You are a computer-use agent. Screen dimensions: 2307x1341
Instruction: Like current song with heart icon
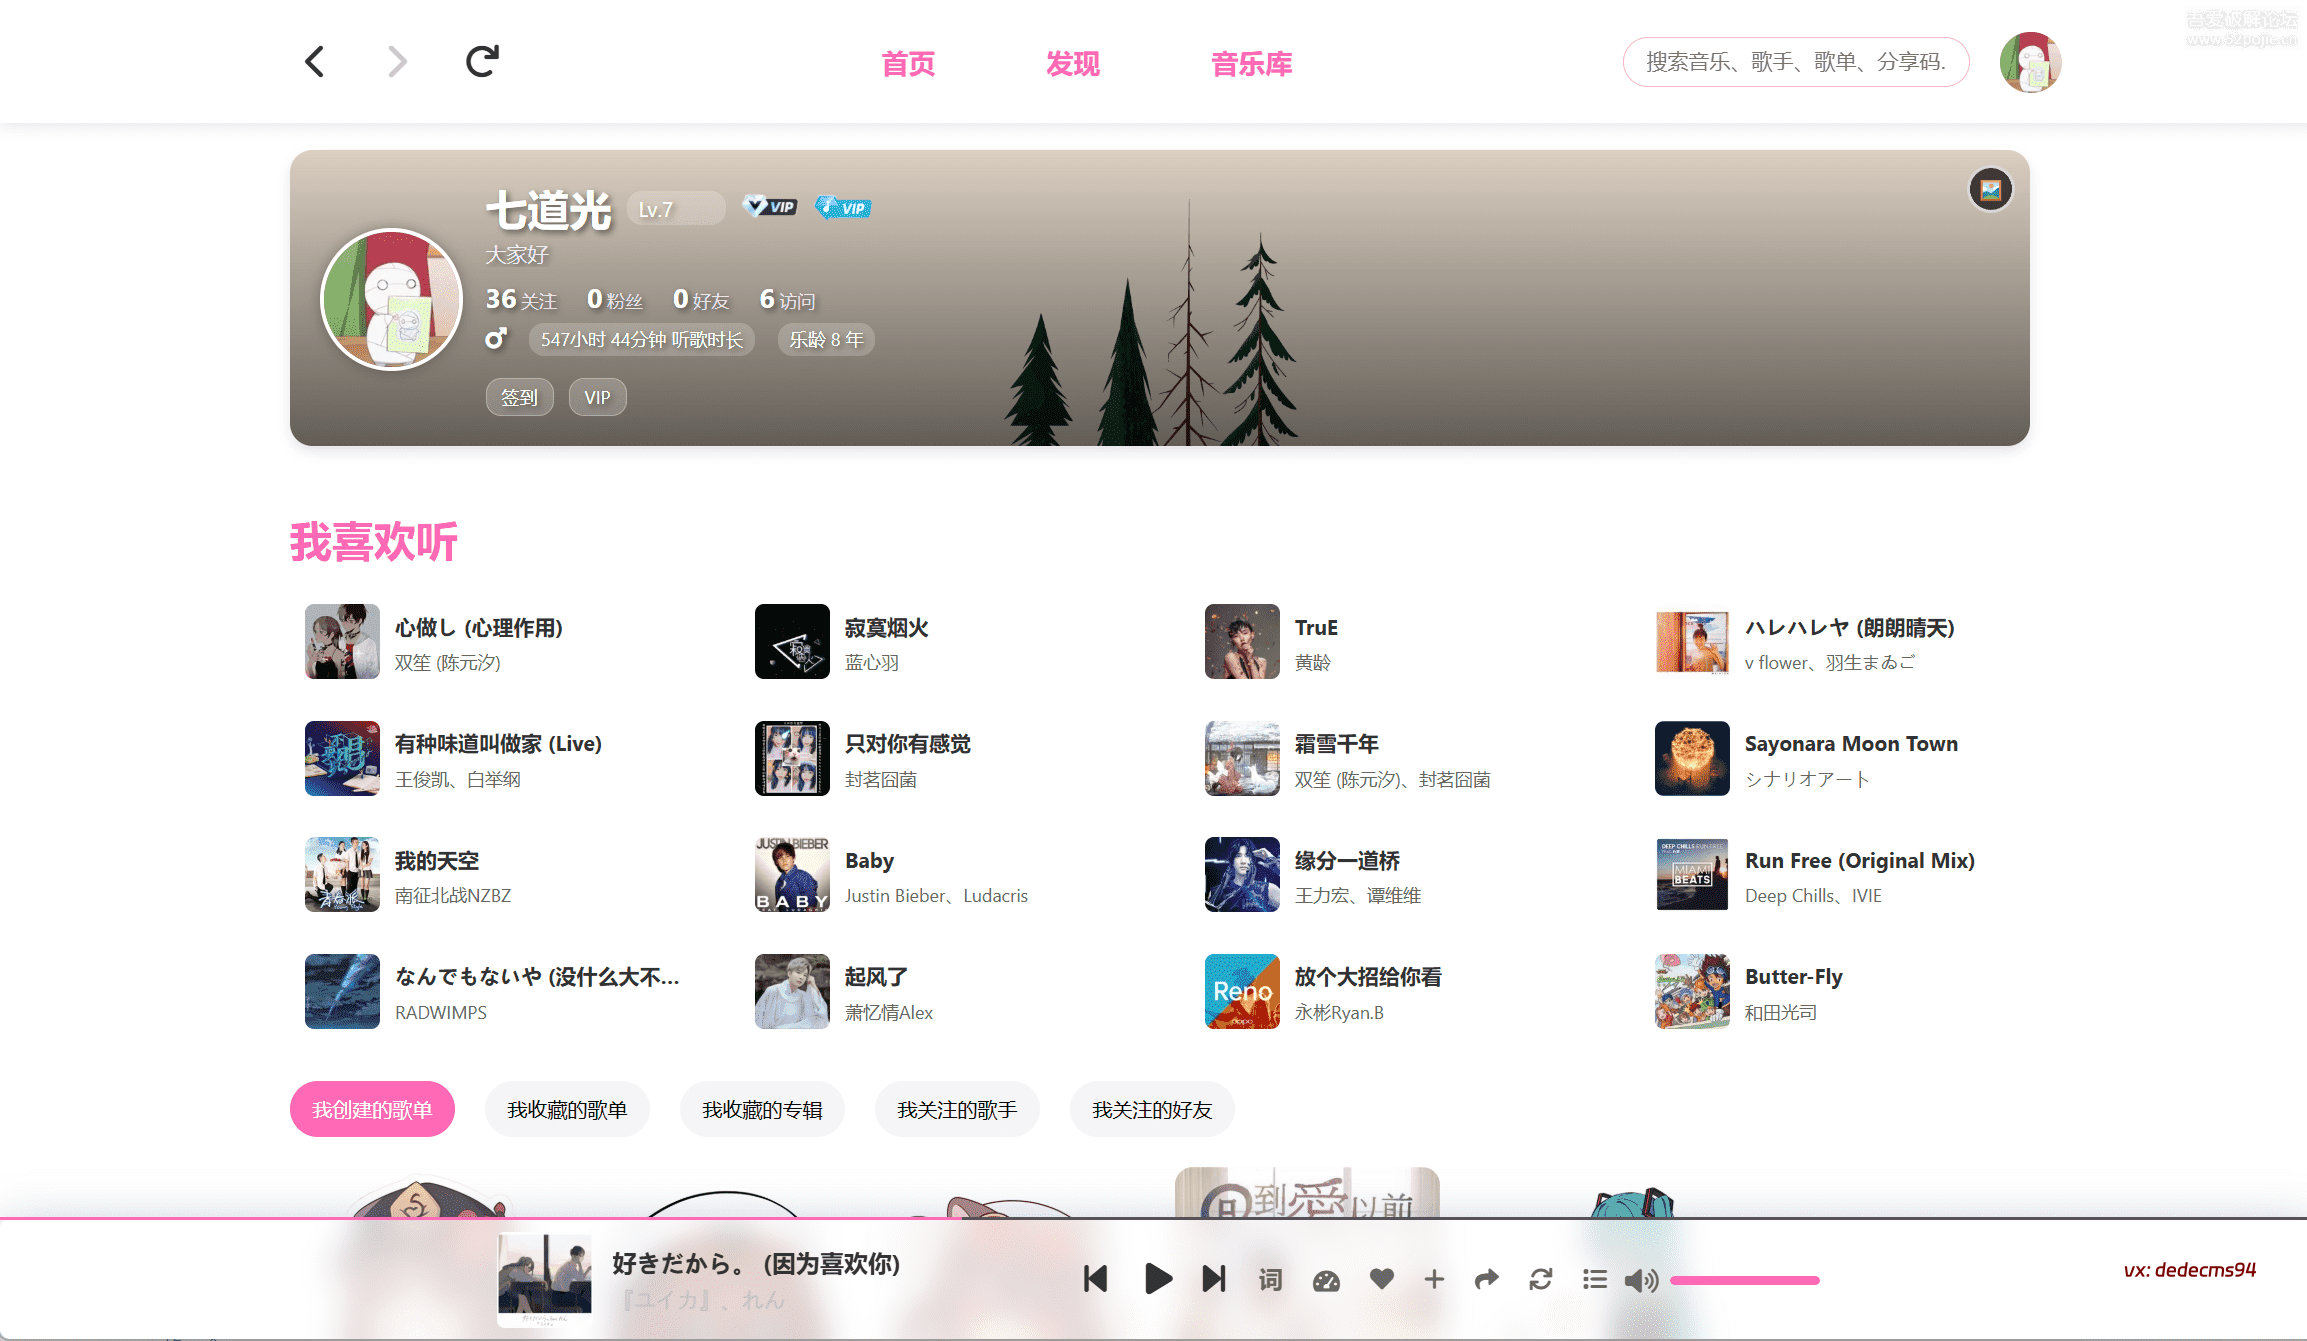click(x=1381, y=1279)
